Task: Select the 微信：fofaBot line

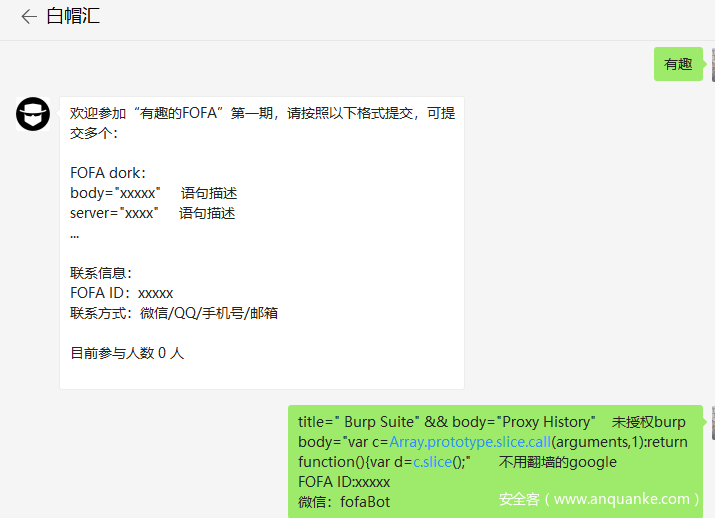Action: [344, 502]
